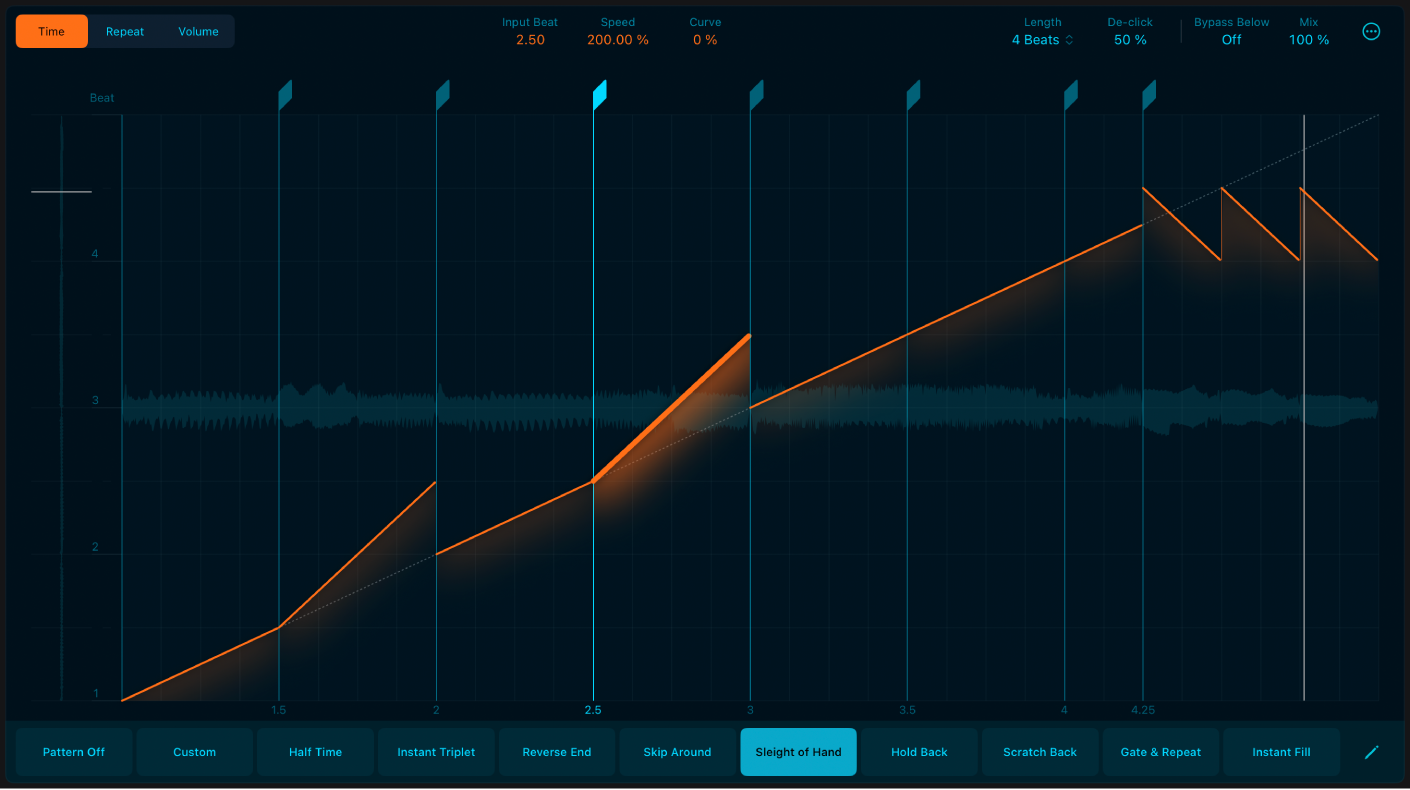Apply the Instant Fill pattern
Viewport: 1410px width, 790px height.
point(1281,752)
